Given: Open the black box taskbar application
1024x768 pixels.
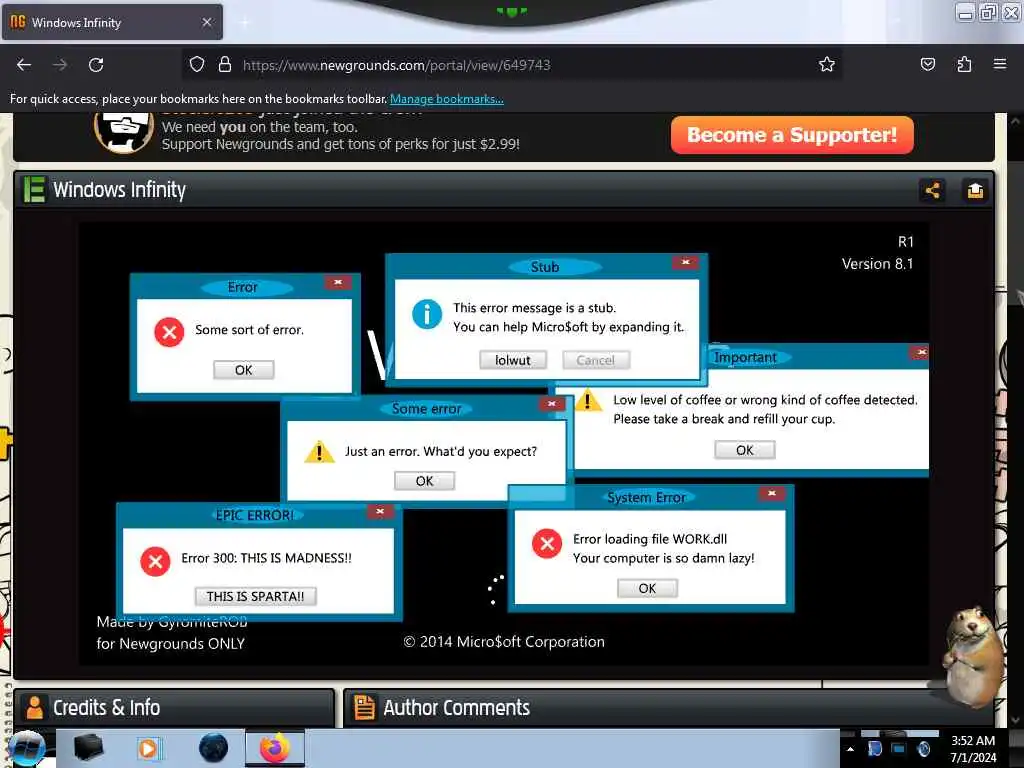Looking at the screenshot, I should tap(88, 748).
